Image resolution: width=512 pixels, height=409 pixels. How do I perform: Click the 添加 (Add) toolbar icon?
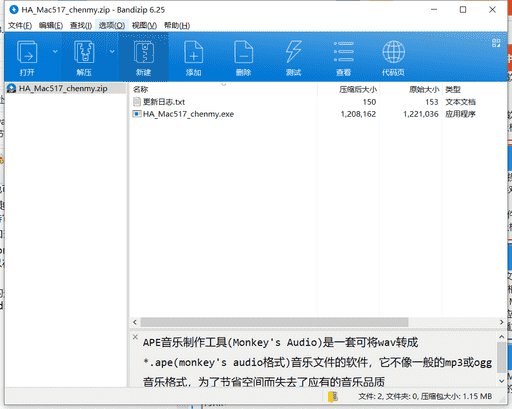click(193, 52)
